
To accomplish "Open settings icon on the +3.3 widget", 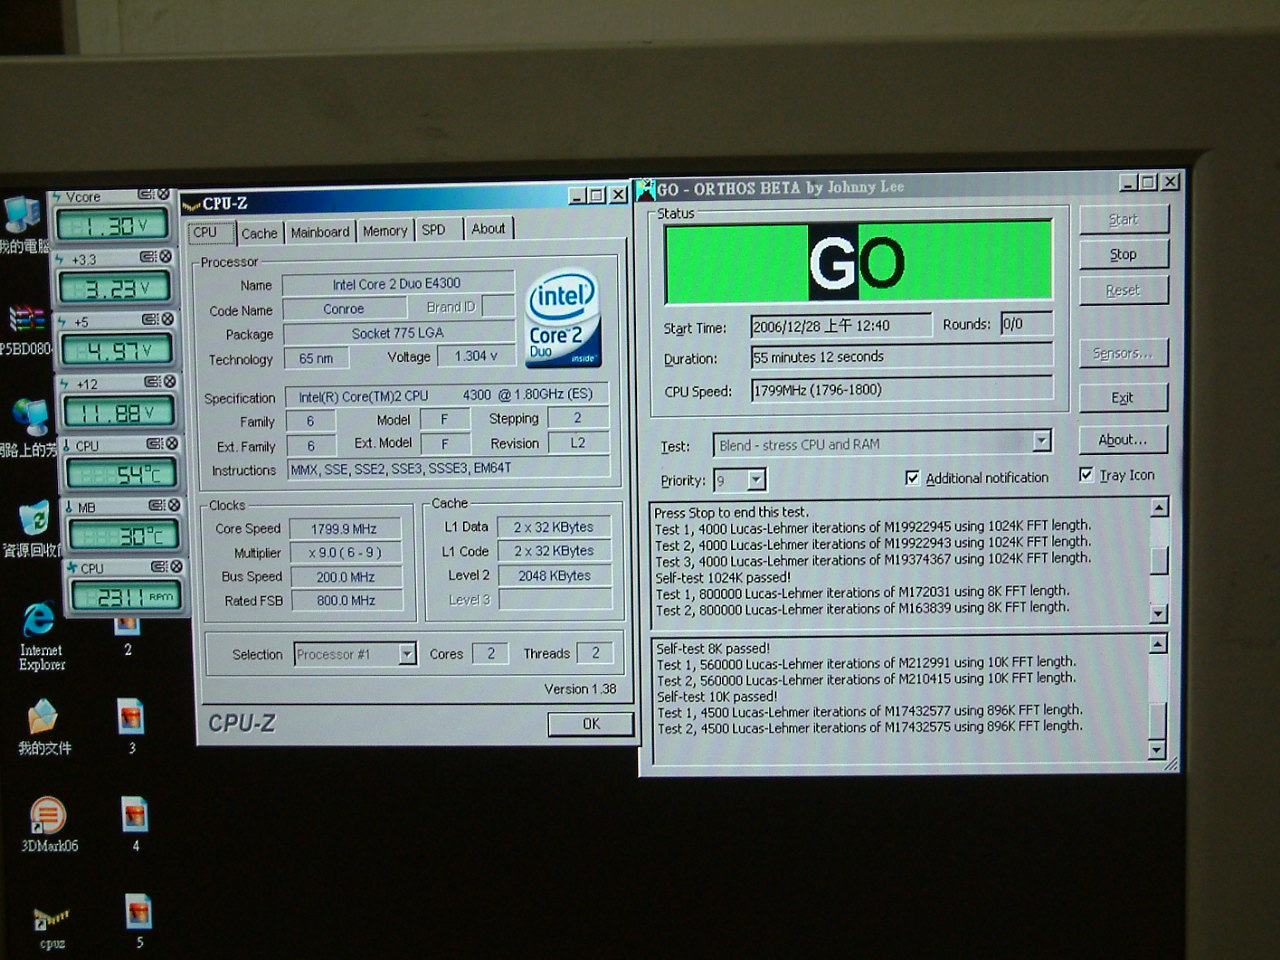I will [x=148, y=257].
